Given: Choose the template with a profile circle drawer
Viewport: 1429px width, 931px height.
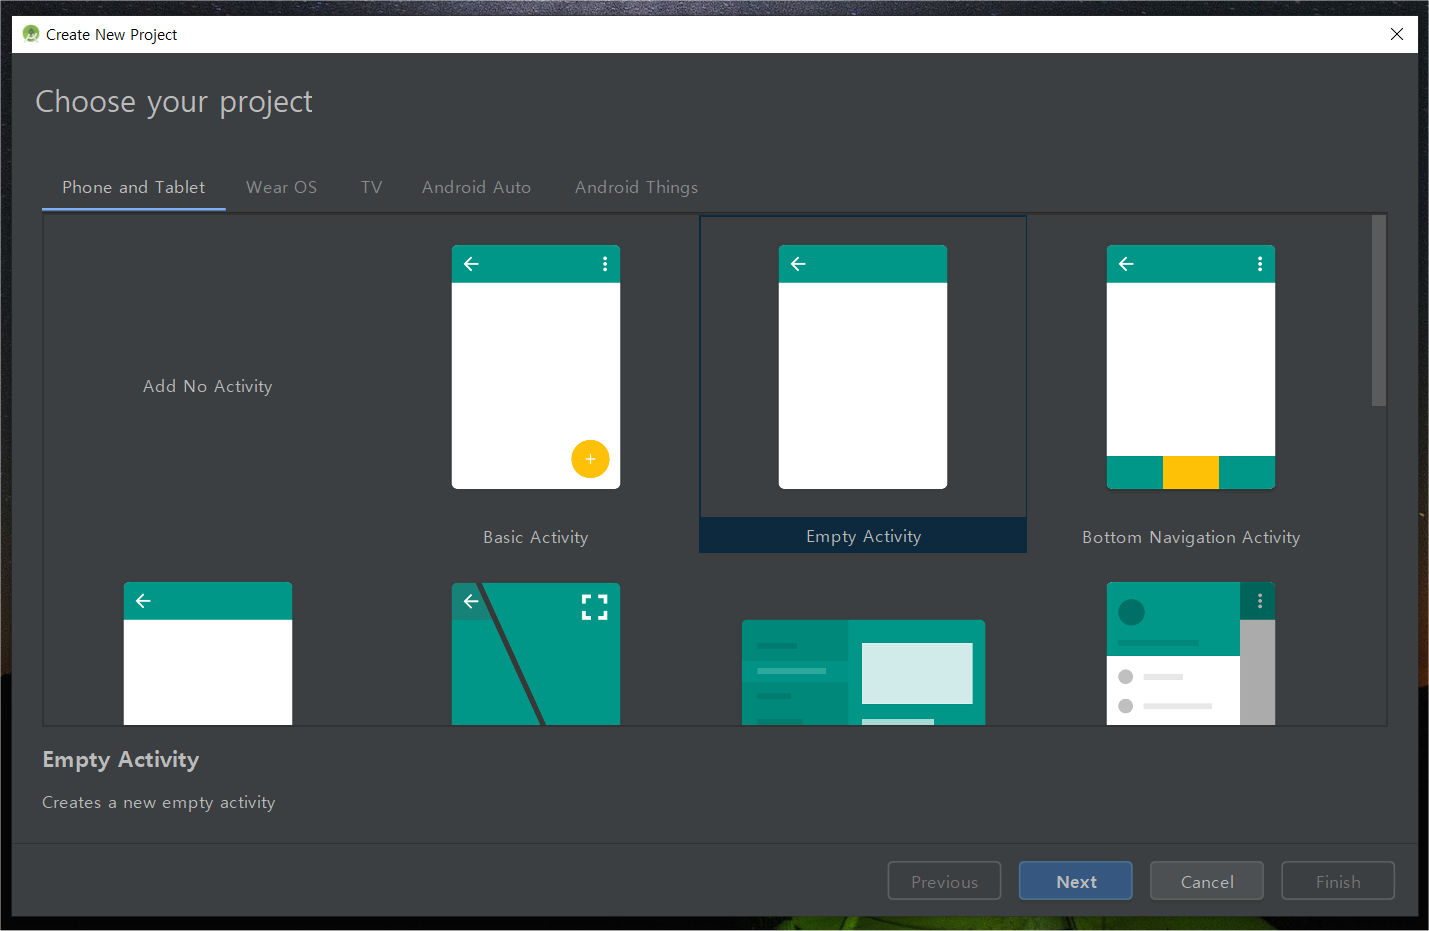Looking at the screenshot, I should point(1191,654).
